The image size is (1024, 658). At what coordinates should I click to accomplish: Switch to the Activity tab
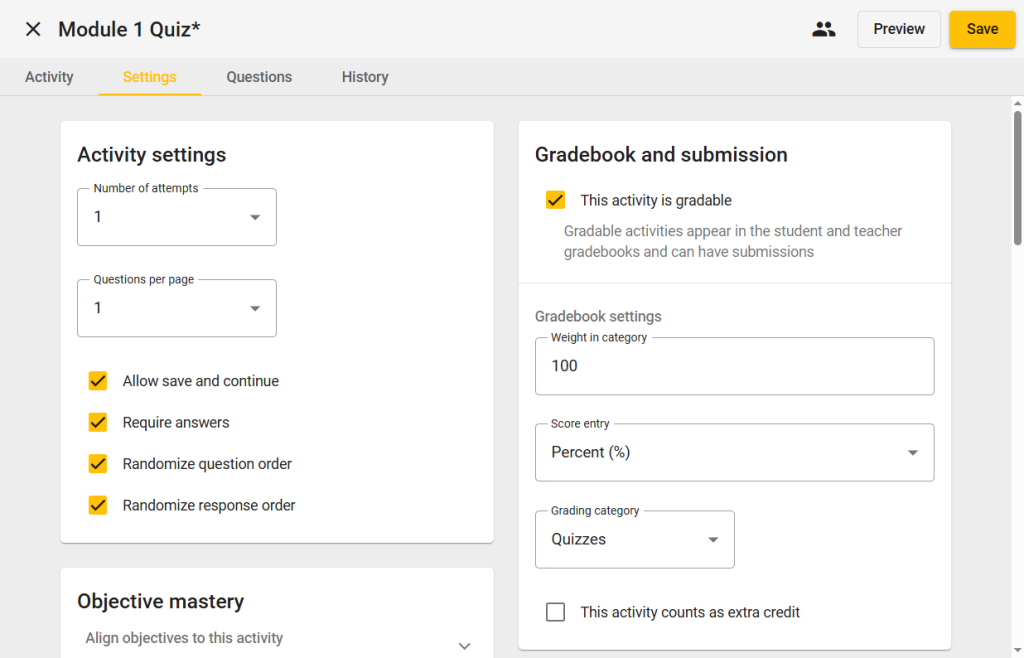[49, 77]
